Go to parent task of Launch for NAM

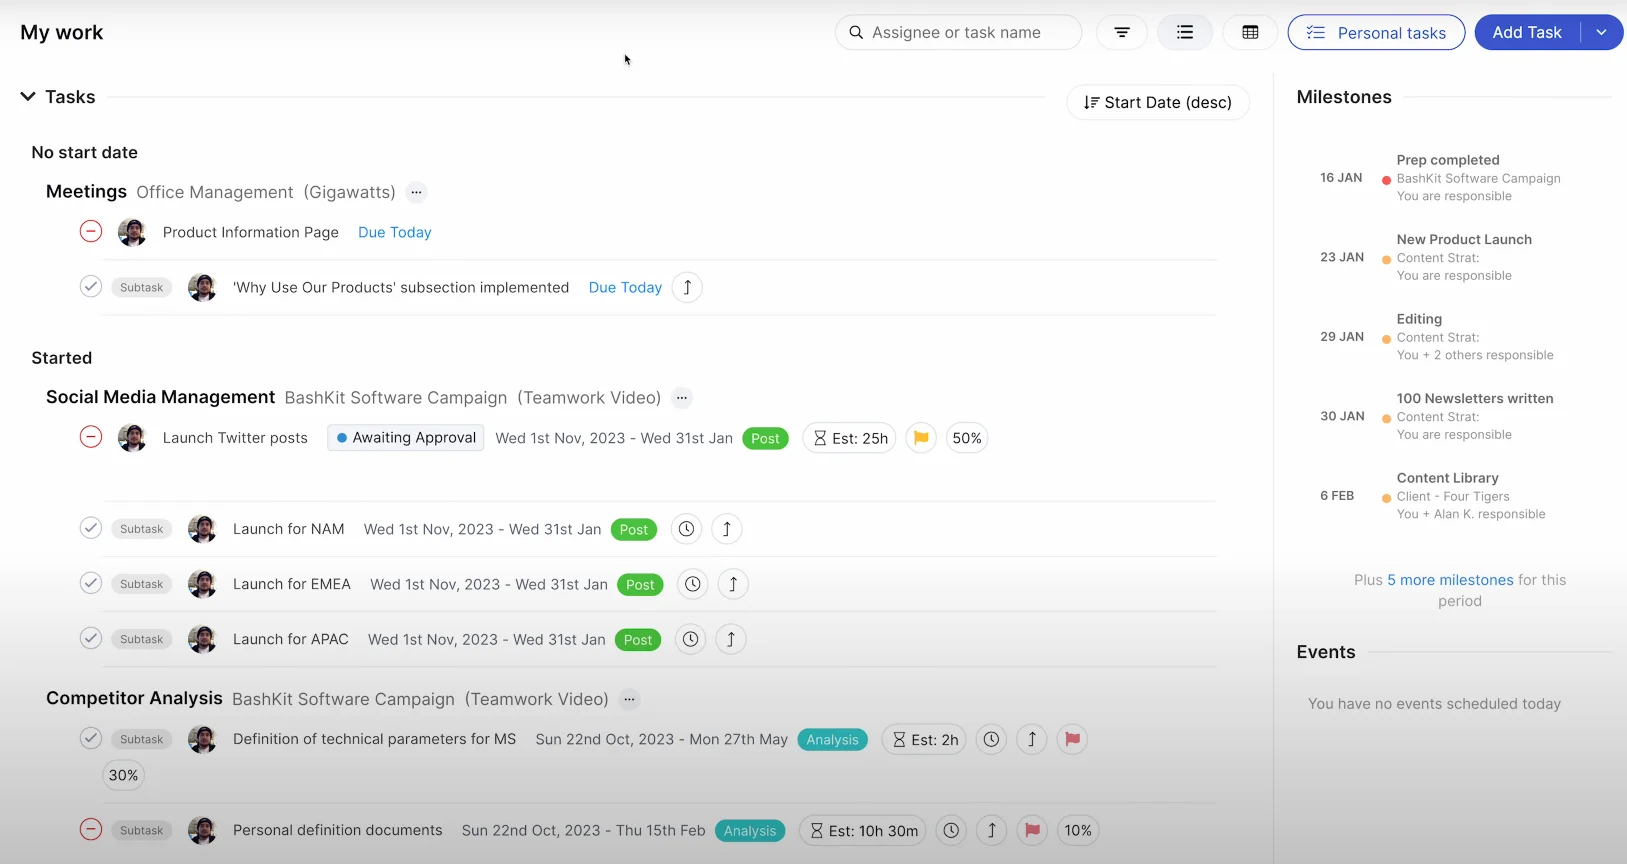pos(727,529)
